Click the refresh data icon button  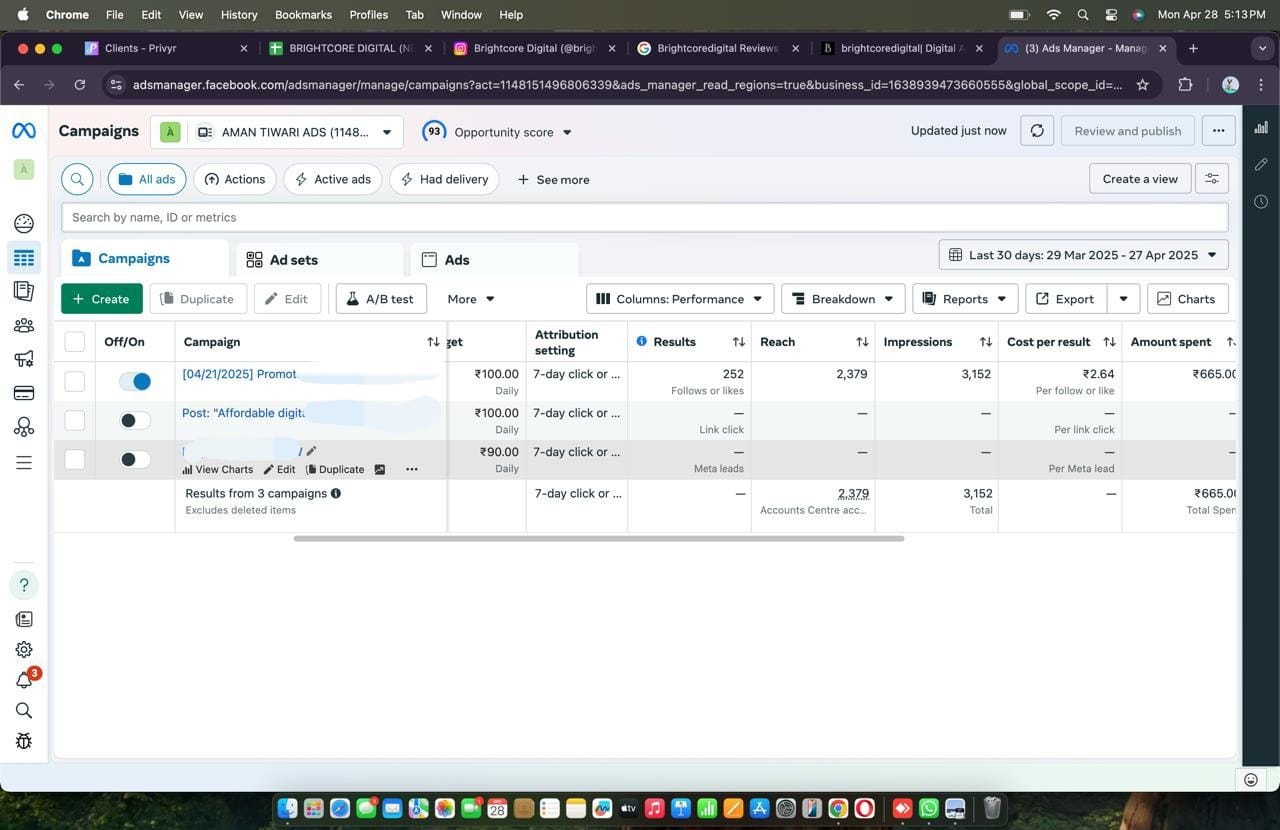coord(1037,131)
